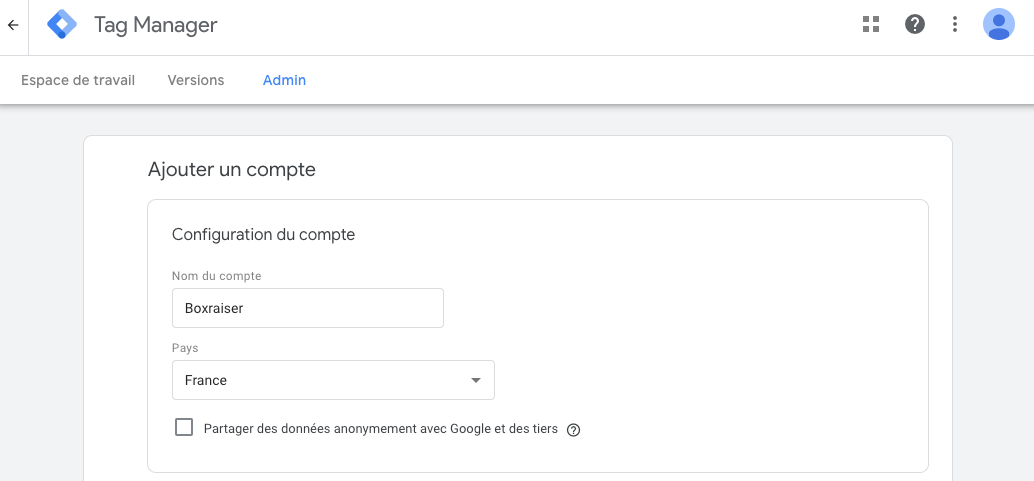Viewport: 1034px width, 481px height.
Task: Click the 'Pays' field label
Action: [x=185, y=348]
